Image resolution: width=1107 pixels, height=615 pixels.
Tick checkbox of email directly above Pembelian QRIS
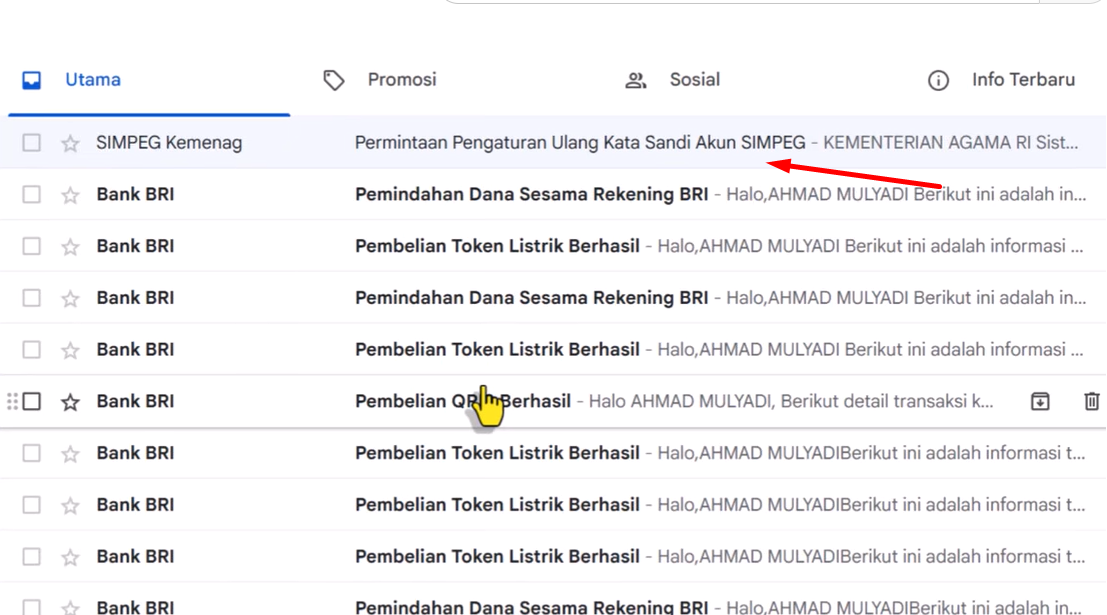click(x=31, y=350)
